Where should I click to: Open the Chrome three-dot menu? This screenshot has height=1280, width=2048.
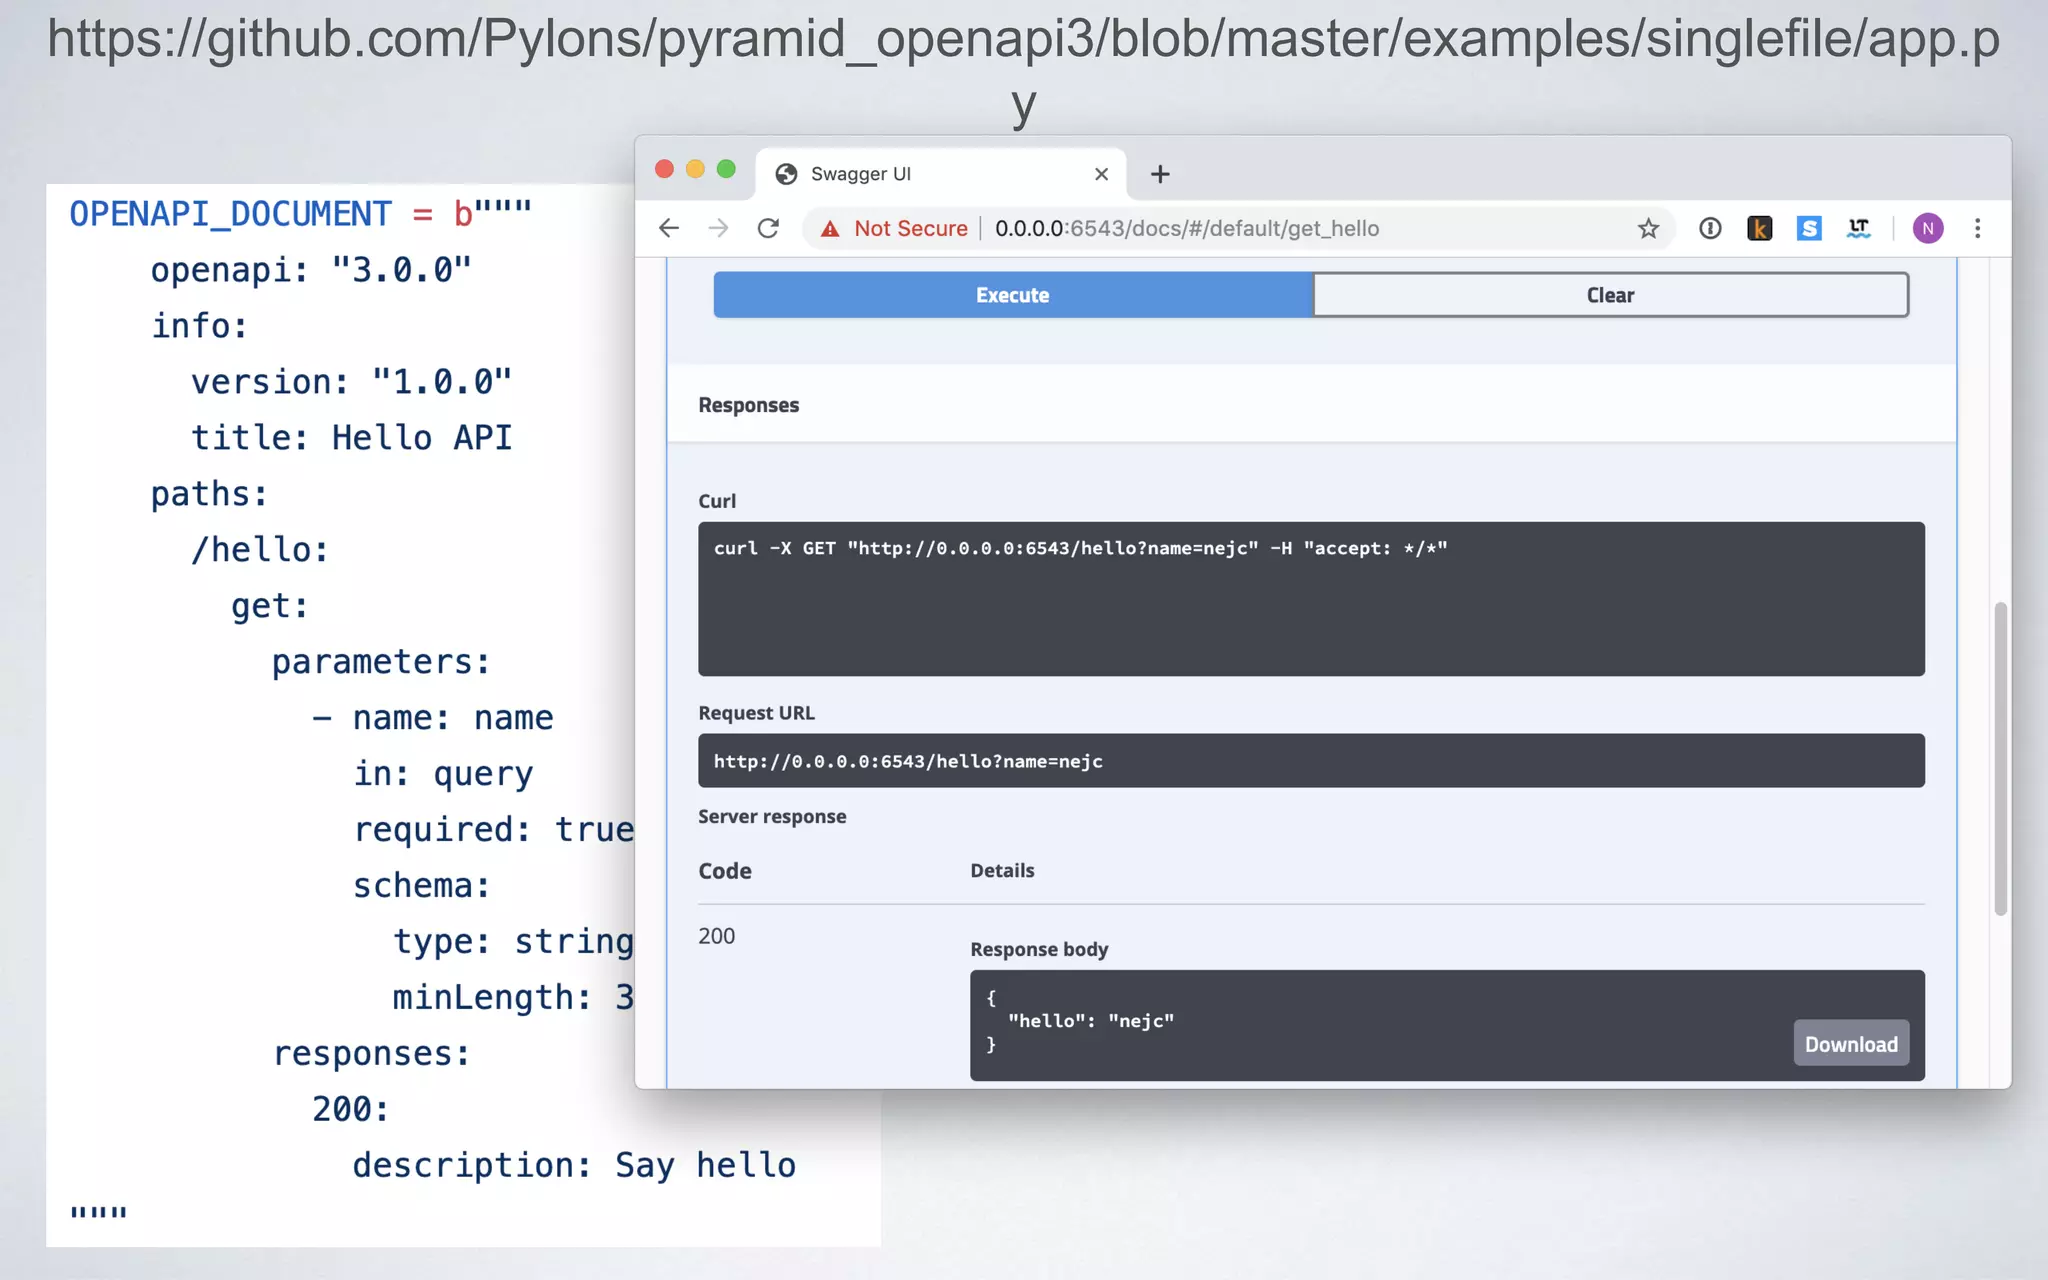1977,229
